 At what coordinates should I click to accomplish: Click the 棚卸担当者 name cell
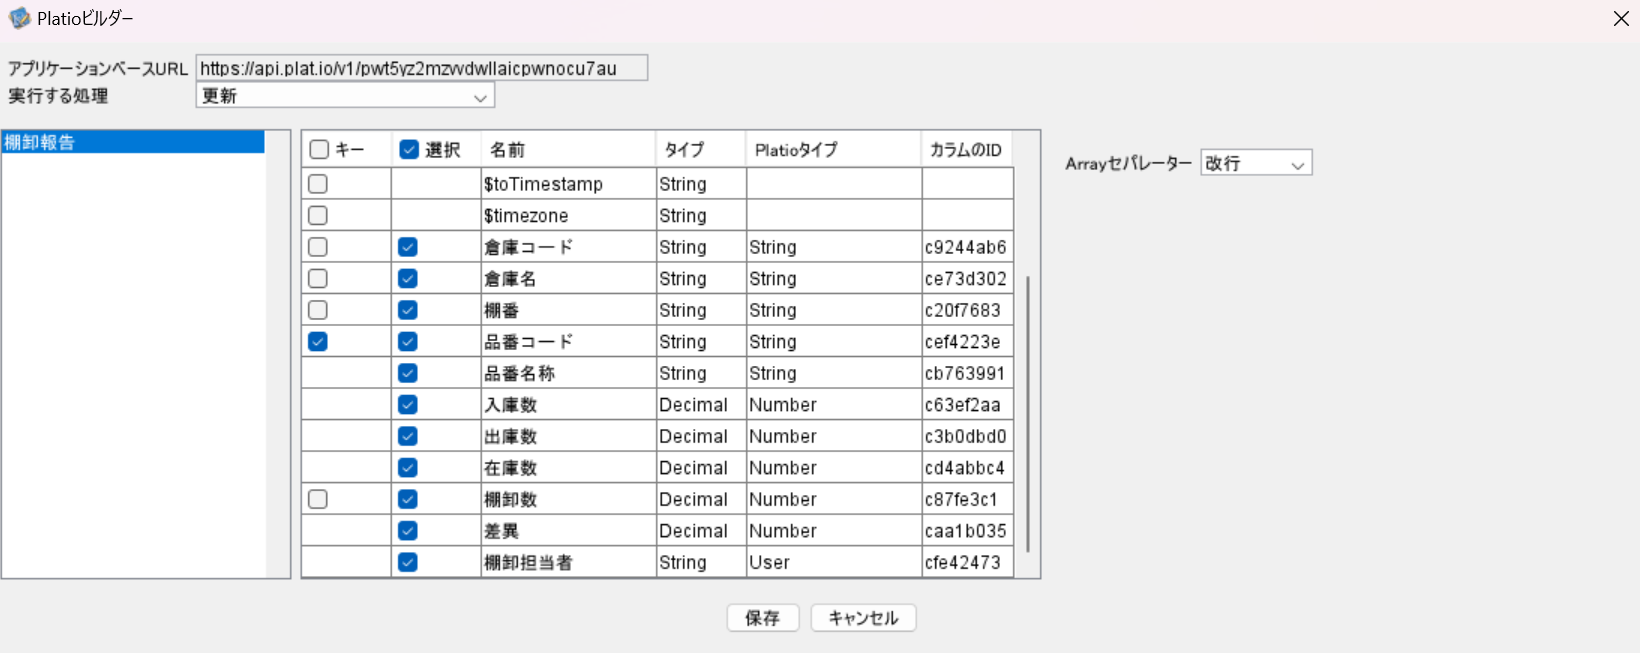568,562
